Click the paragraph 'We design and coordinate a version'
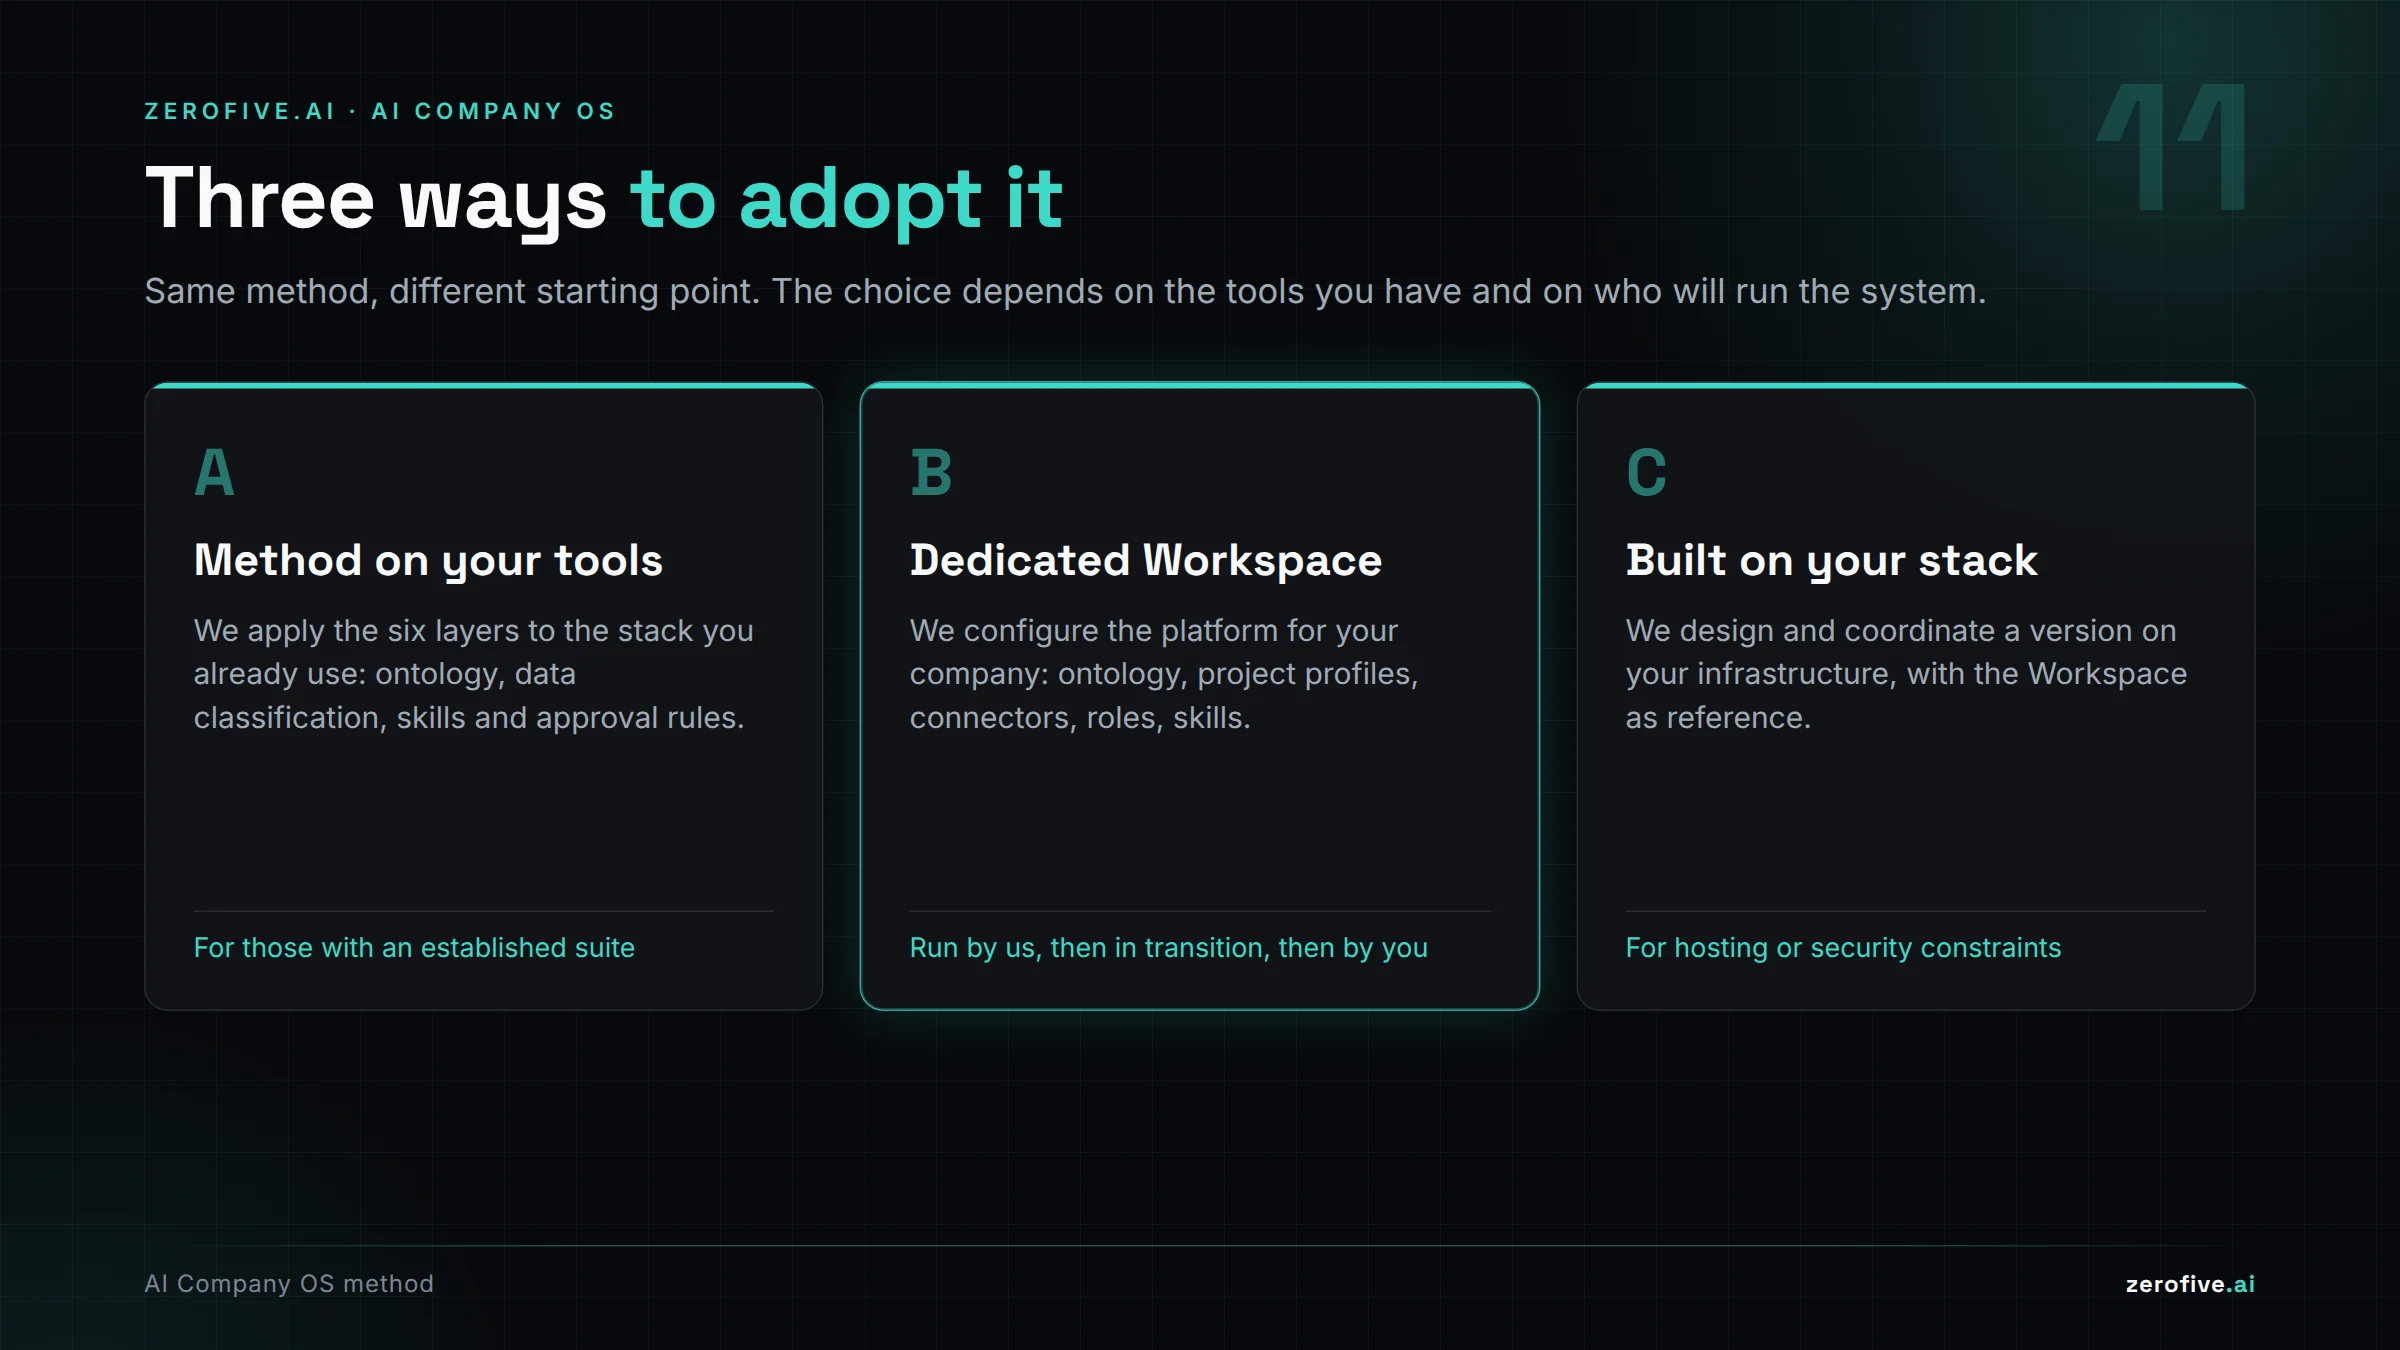 point(1906,674)
